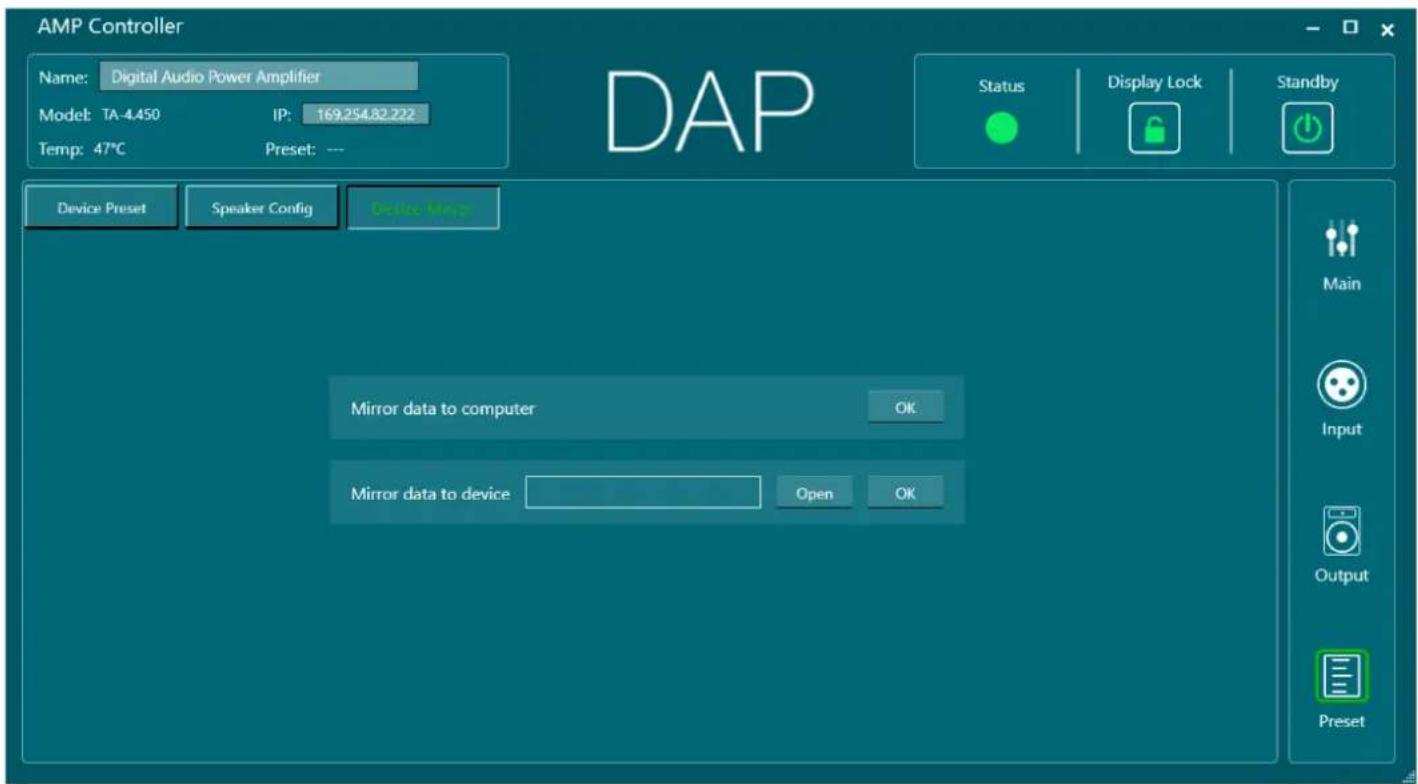Edit the device Name field
This screenshot has height=784, width=1418.
259,76
